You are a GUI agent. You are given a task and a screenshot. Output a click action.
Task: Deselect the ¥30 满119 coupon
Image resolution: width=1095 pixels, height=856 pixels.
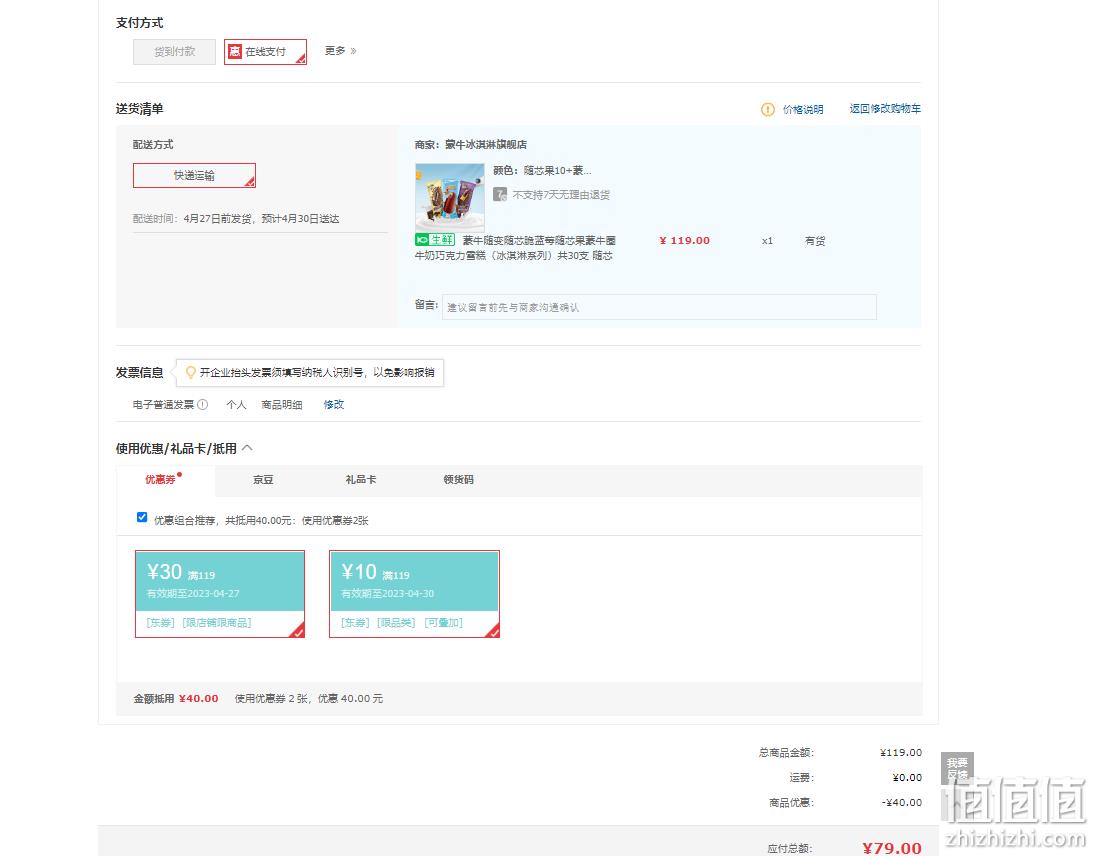[x=220, y=594]
